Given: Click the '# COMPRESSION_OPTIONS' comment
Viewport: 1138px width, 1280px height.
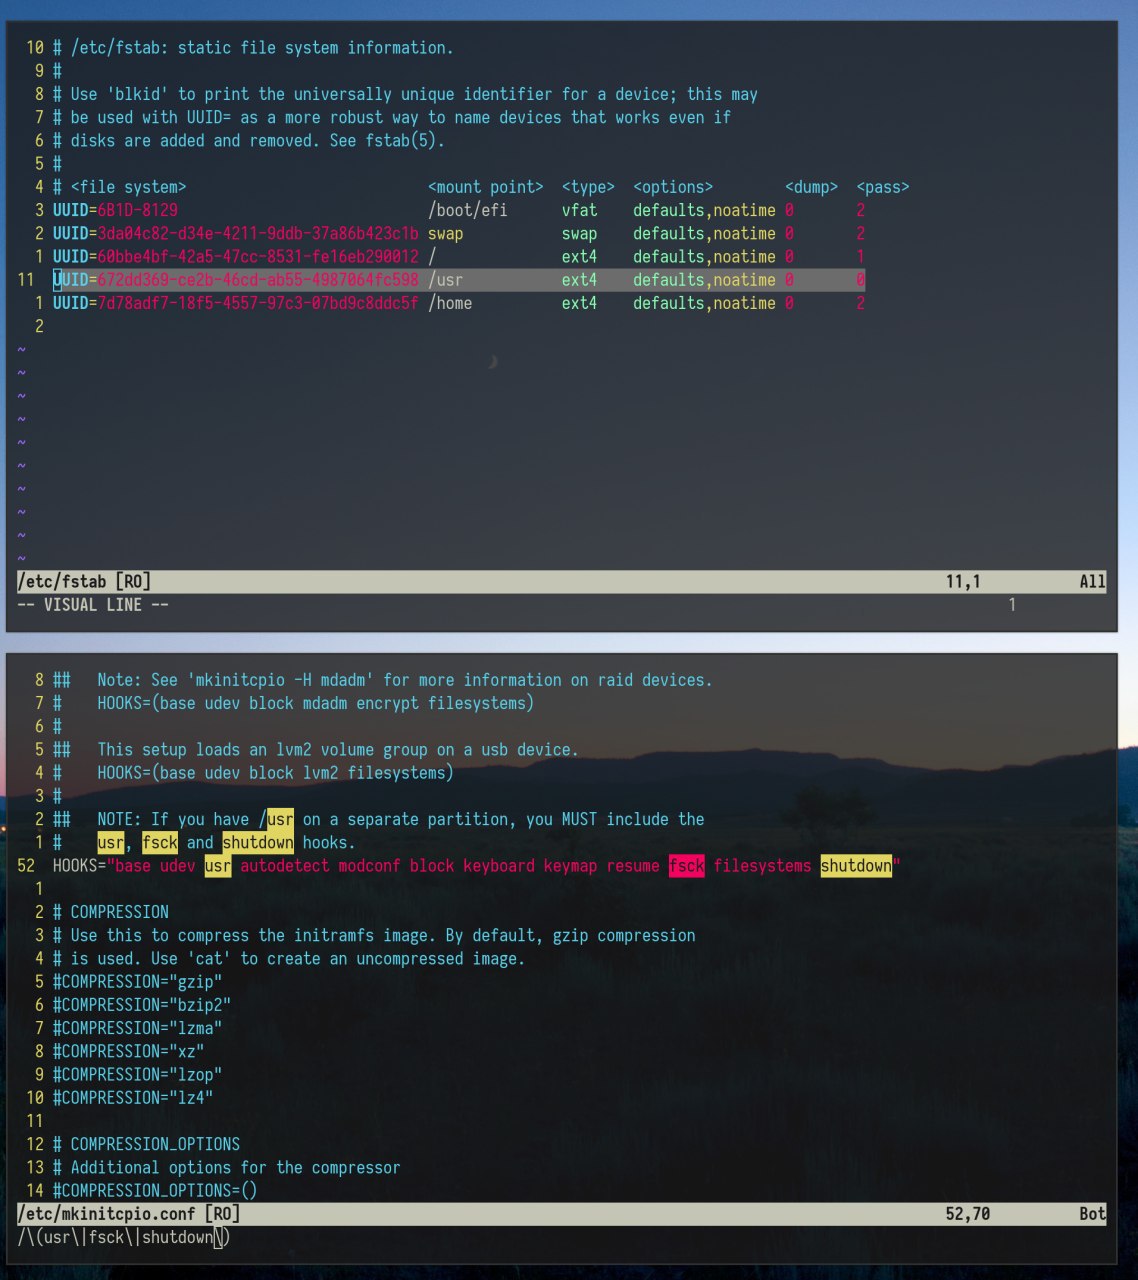Looking at the screenshot, I should coord(146,1145).
